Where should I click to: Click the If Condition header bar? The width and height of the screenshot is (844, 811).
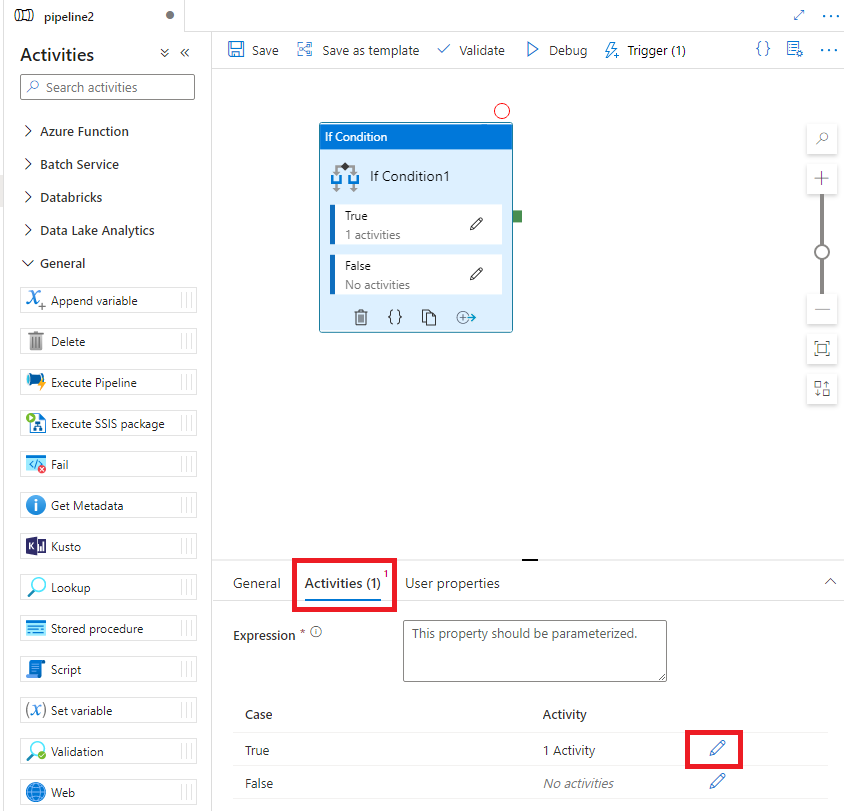click(416, 137)
